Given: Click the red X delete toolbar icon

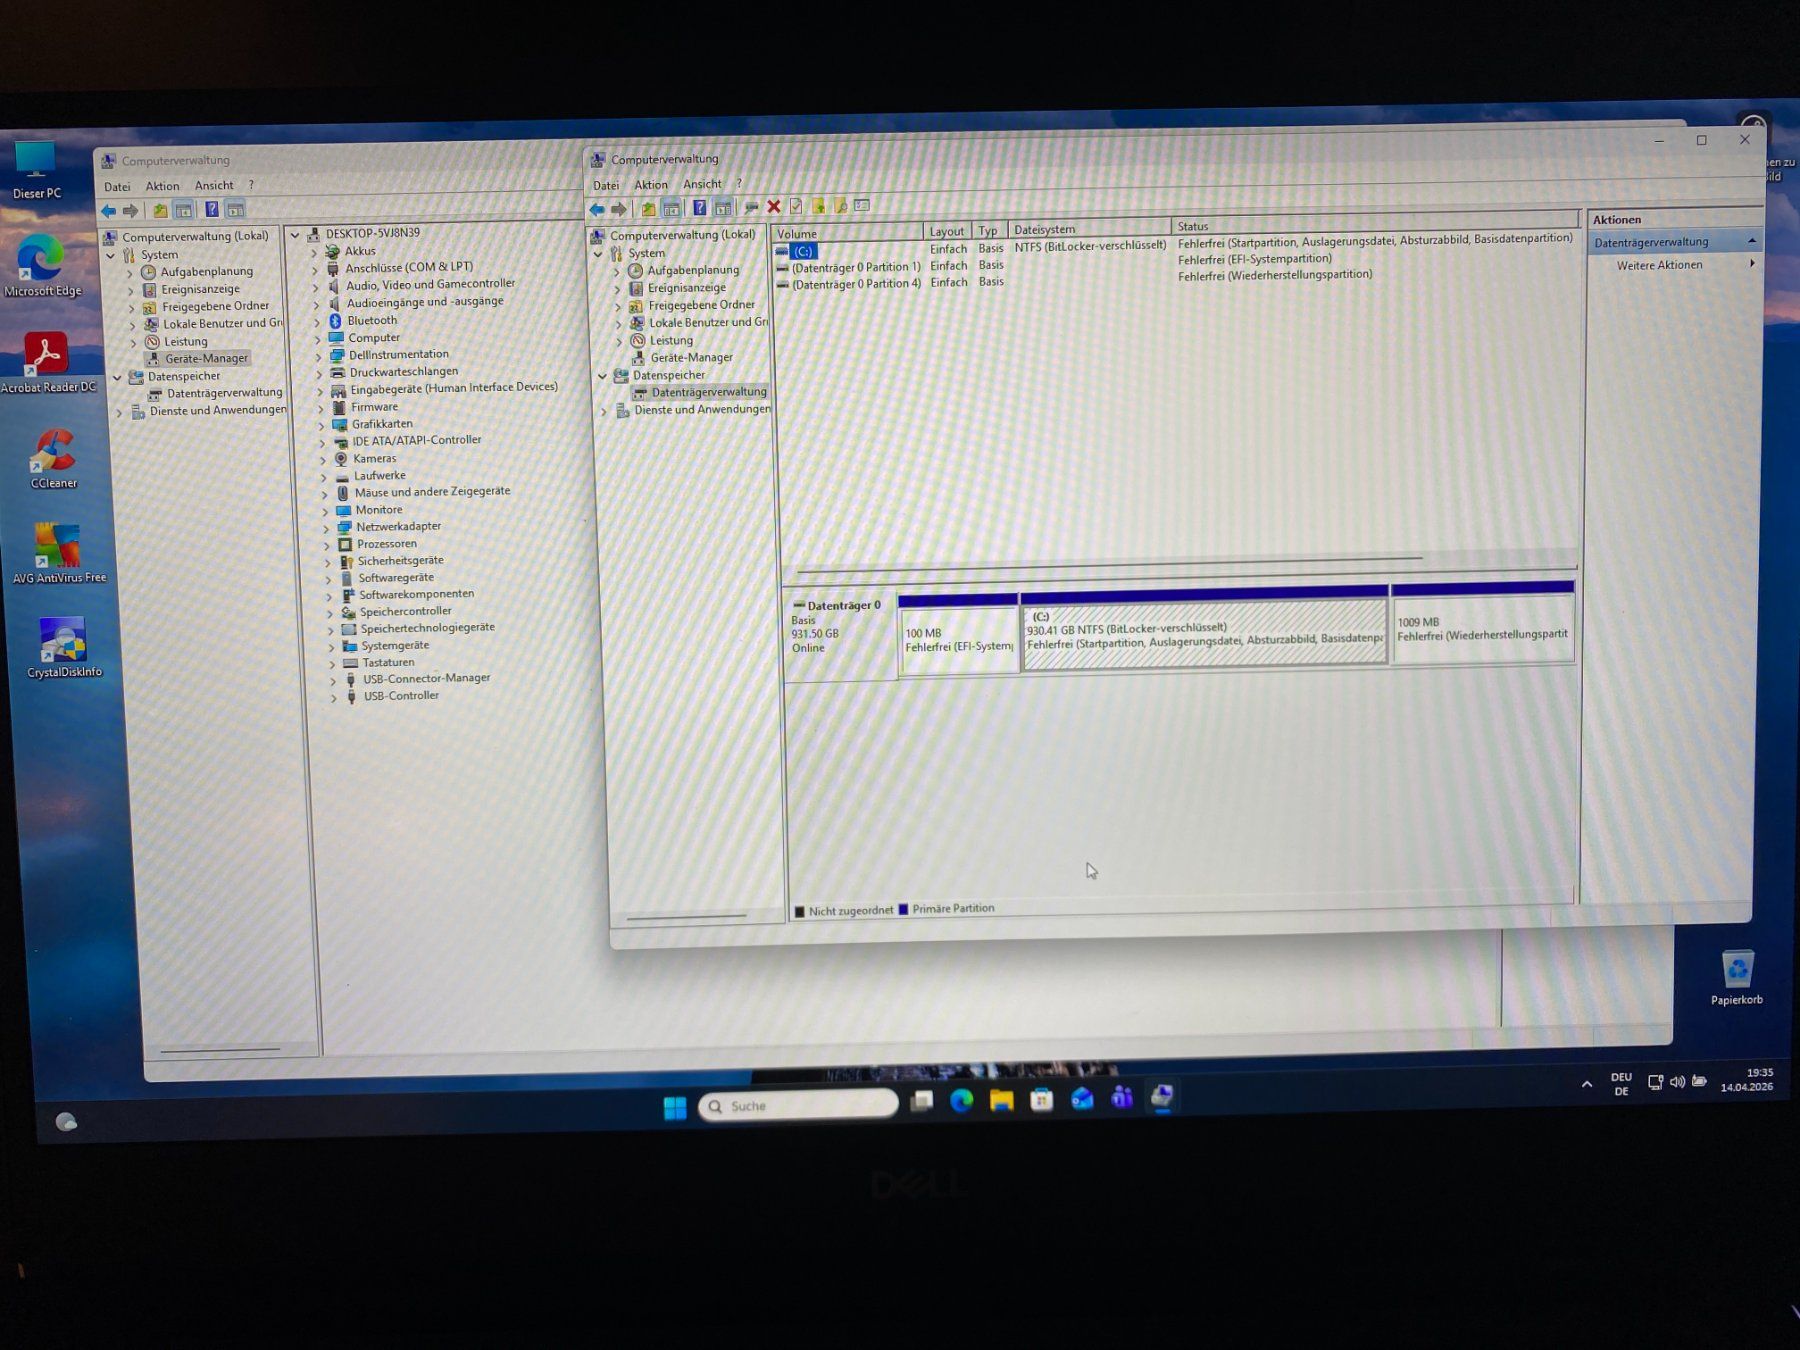Looking at the screenshot, I should click(x=773, y=207).
